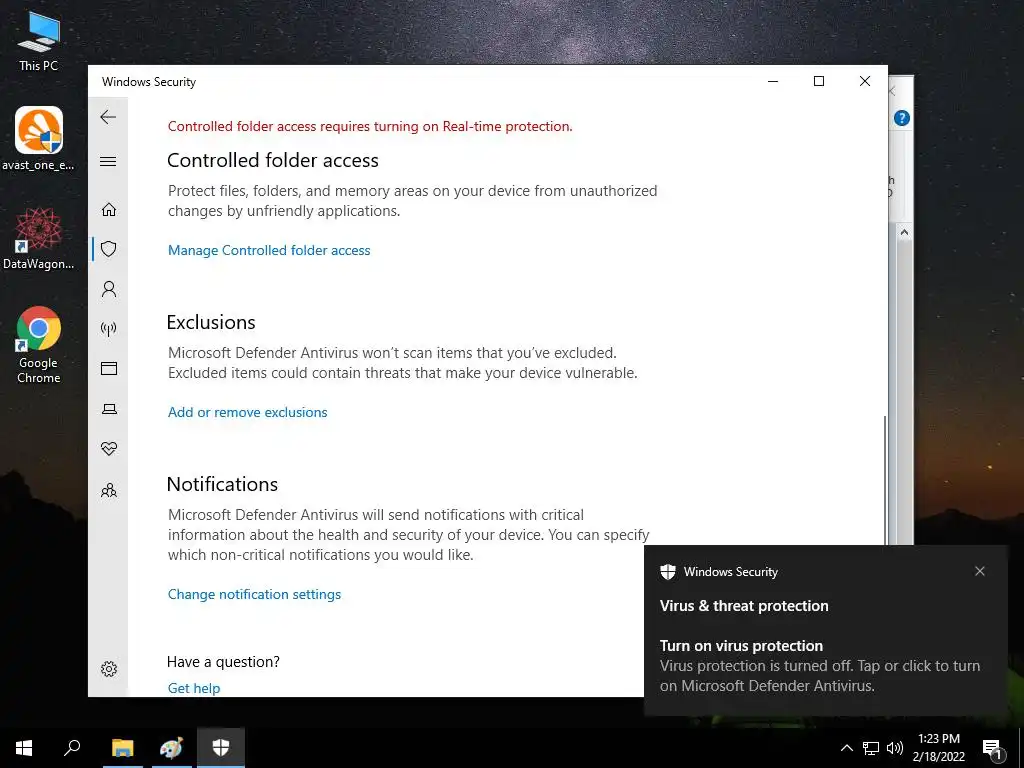Open the avast_one desktop installer icon
The height and width of the screenshot is (768, 1024).
[x=39, y=138]
